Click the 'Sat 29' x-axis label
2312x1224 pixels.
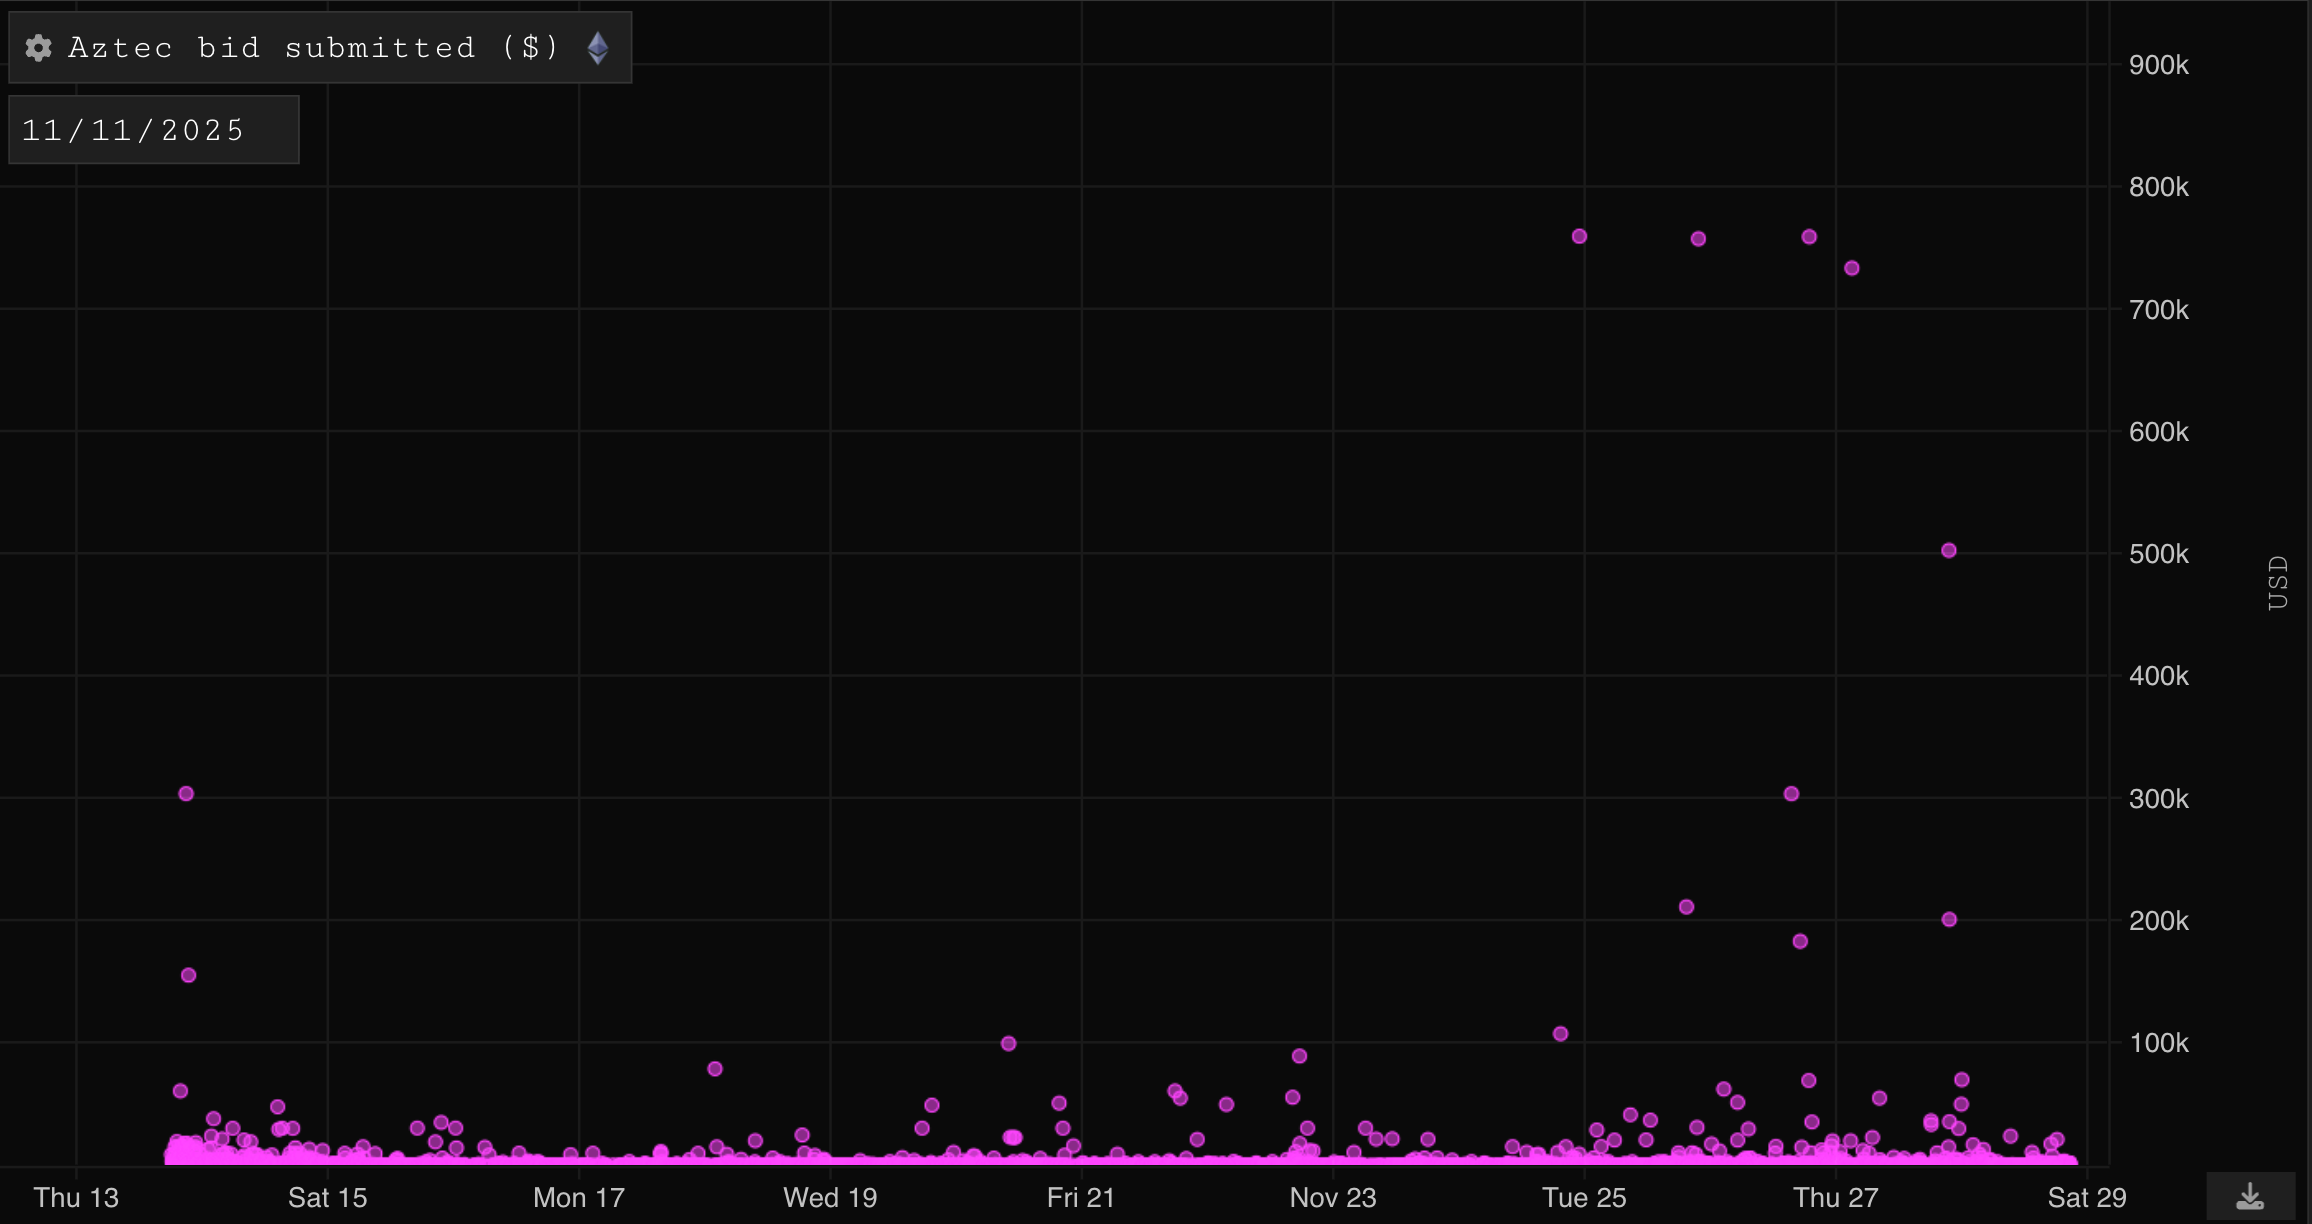click(2086, 1197)
